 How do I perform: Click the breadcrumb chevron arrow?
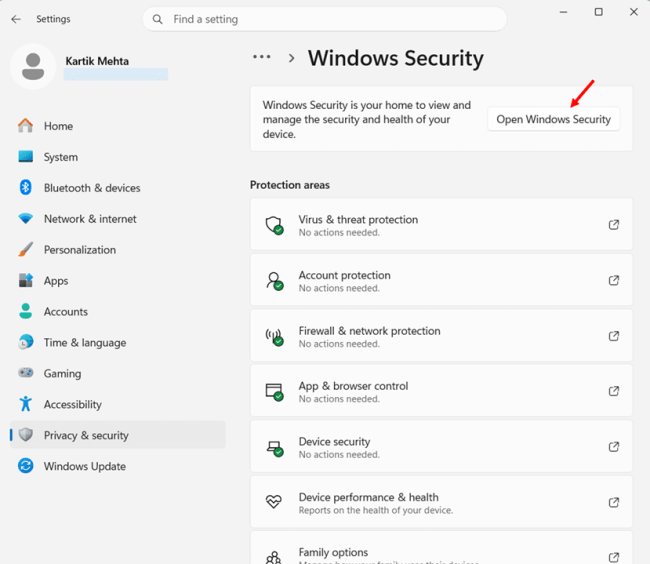pos(291,58)
